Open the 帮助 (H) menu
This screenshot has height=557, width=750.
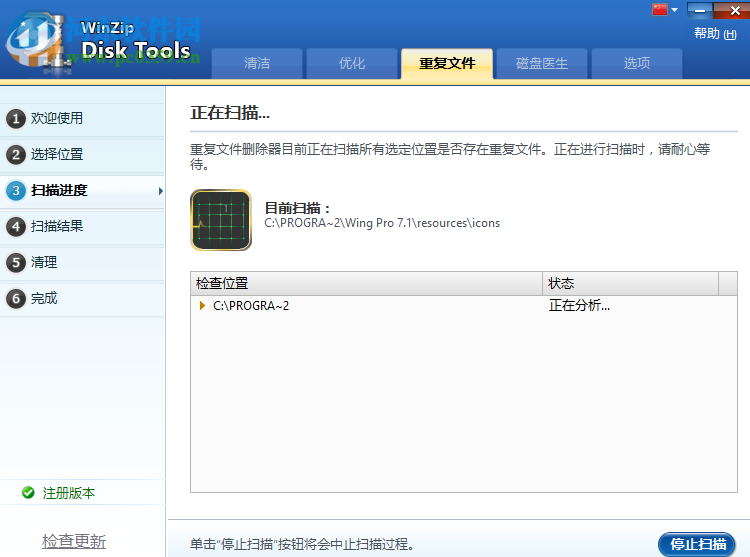[715, 33]
